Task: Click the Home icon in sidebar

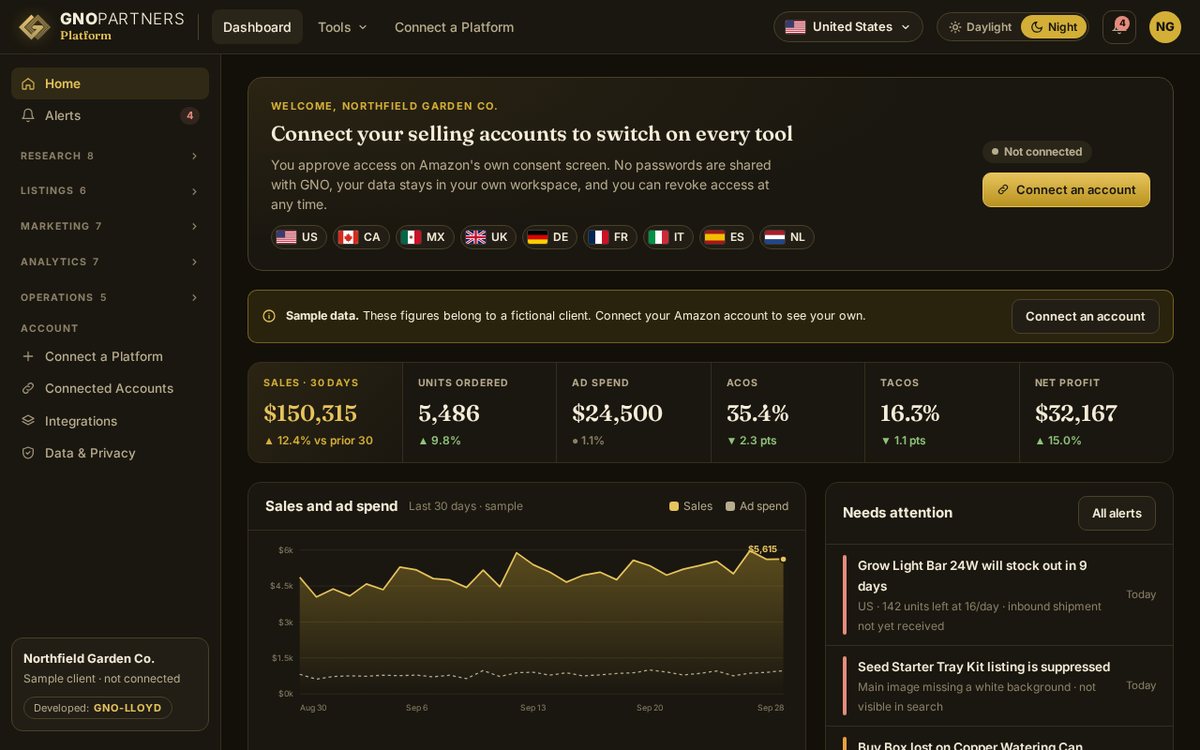Action: pyautogui.click(x=28, y=84)
